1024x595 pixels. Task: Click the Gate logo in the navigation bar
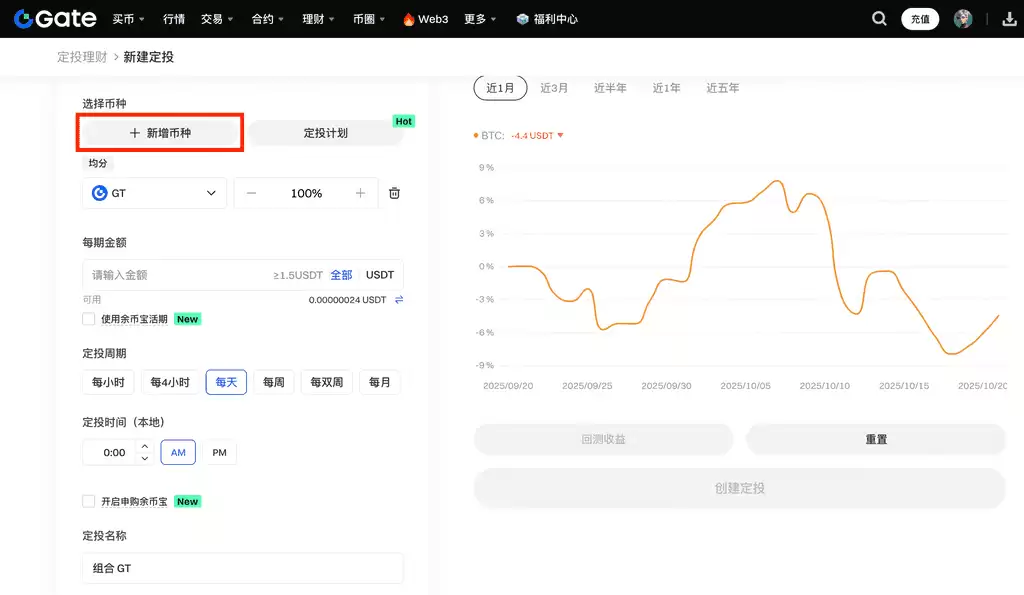coord(54,18)
